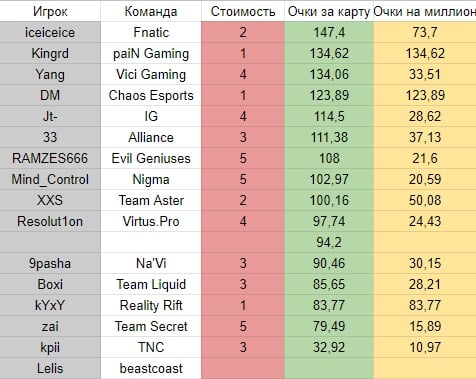Click the Reality Rift team cell
476x379 pixels.
tap(151, 305)
